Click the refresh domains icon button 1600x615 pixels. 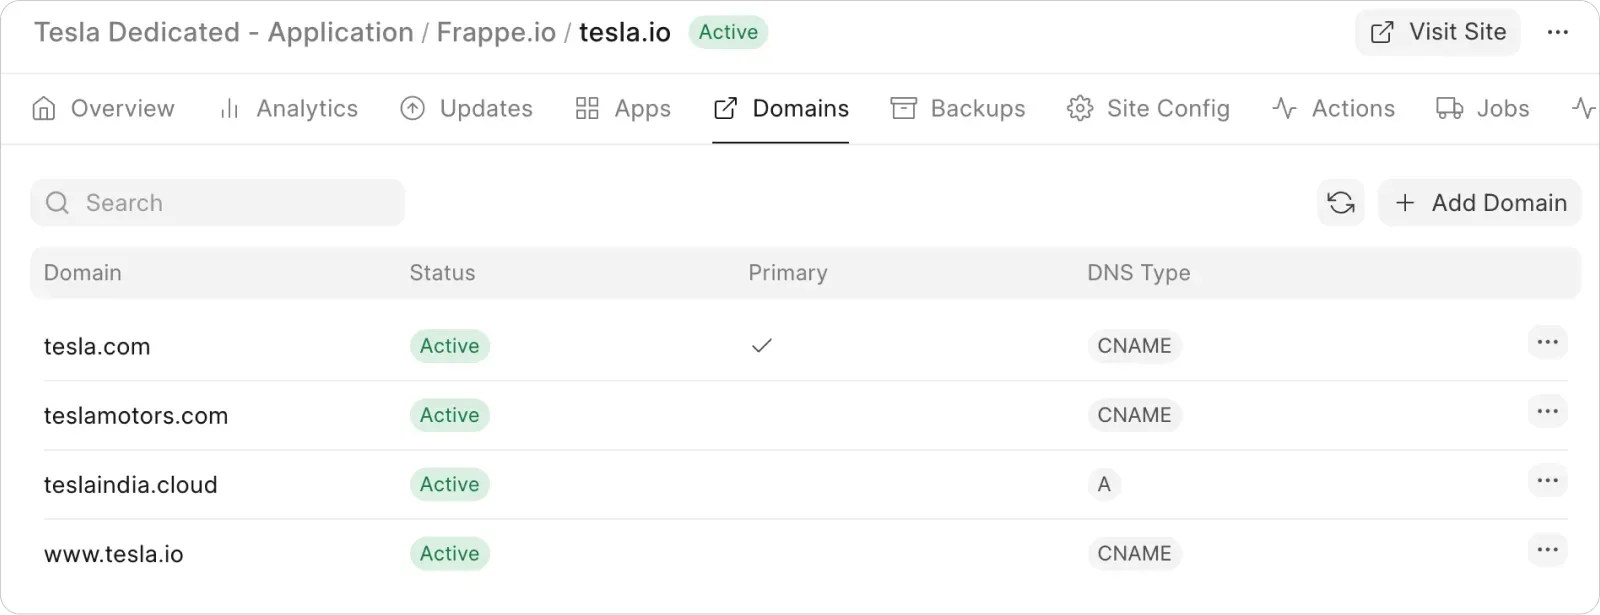(1341, 203)
